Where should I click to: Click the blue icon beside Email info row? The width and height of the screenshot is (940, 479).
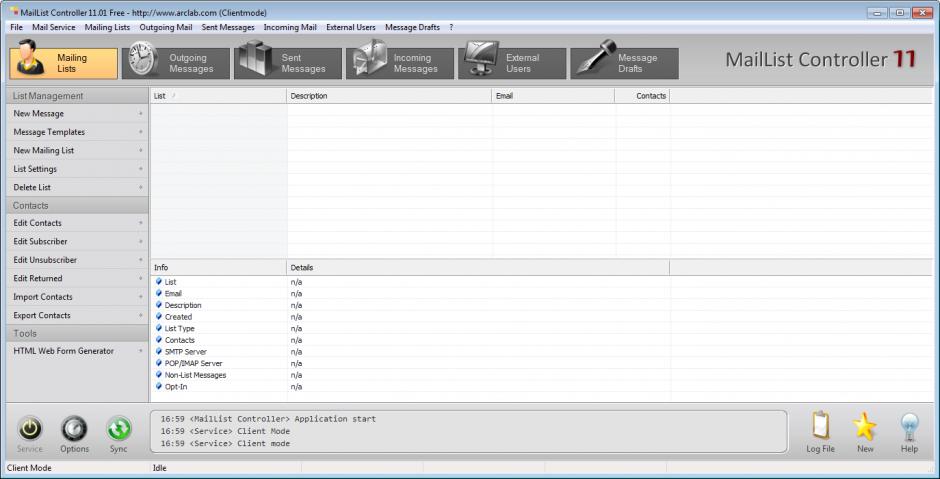(x=159, y=293)
